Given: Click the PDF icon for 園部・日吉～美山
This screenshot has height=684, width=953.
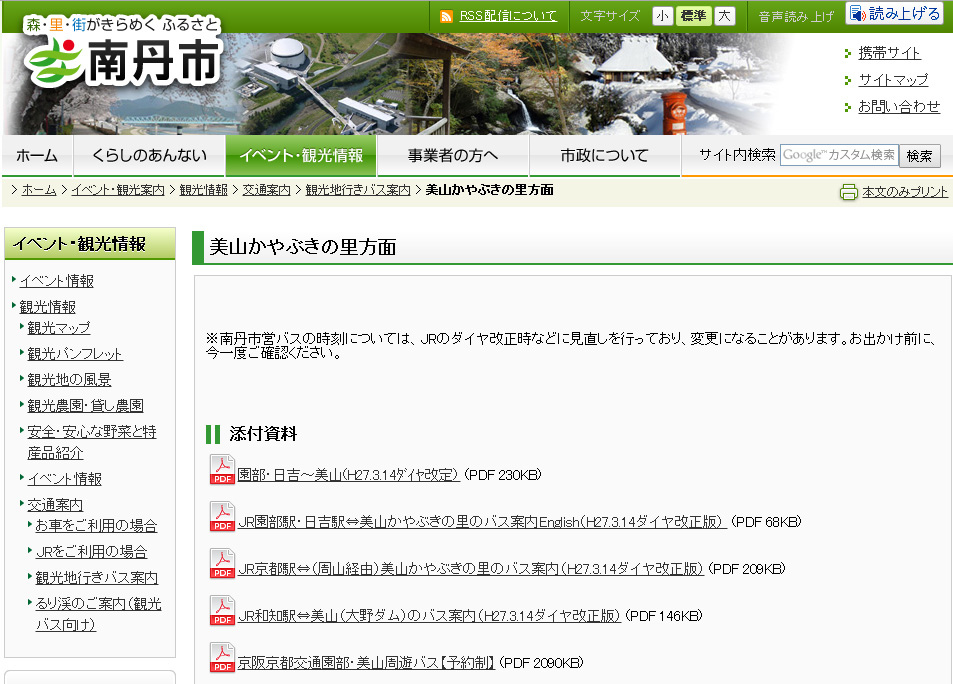Looking at the screenshot, I should click(x=222, y=470).
